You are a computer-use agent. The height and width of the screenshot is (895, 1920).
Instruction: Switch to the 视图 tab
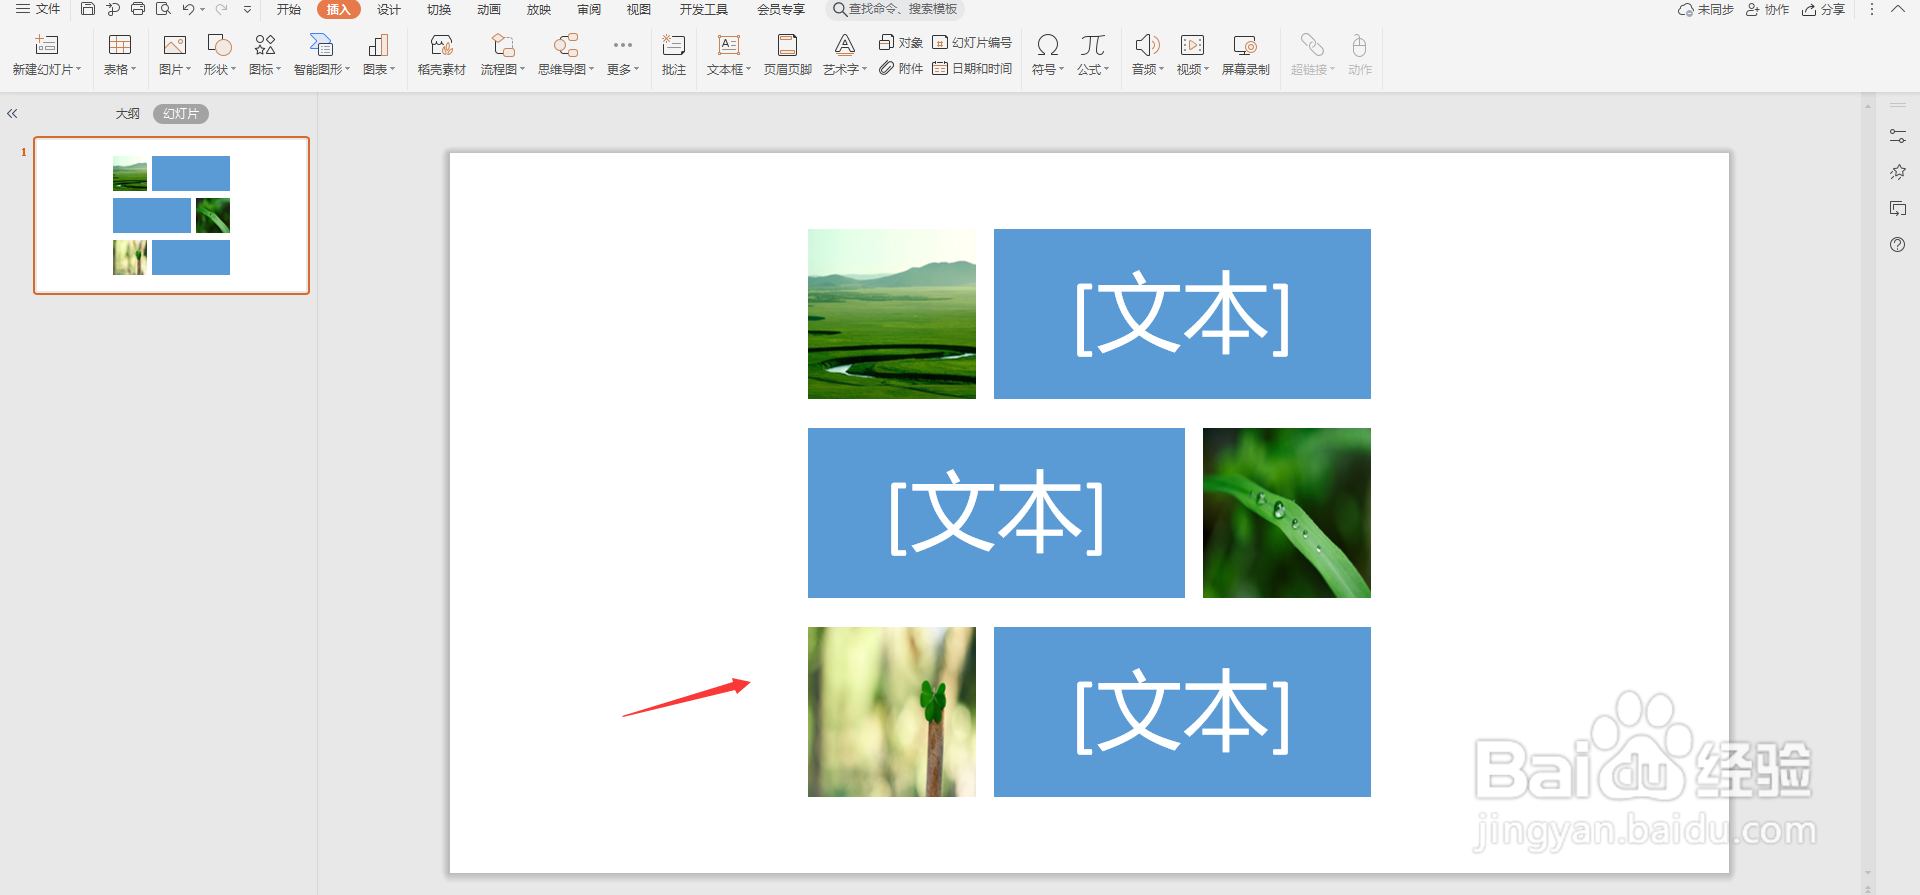639,9
